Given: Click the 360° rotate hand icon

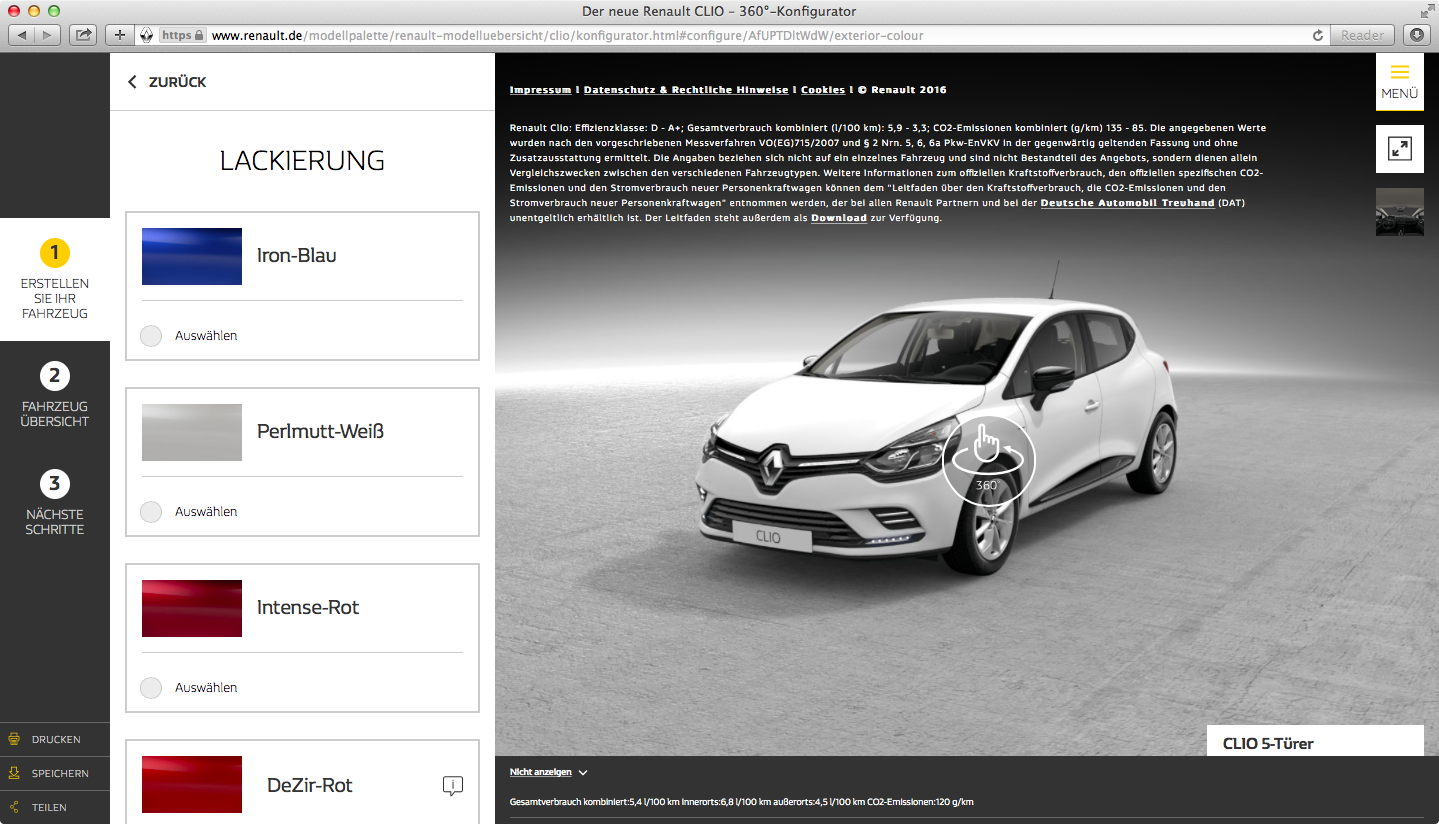Looking at the screenshot, I should pos(988,459).
